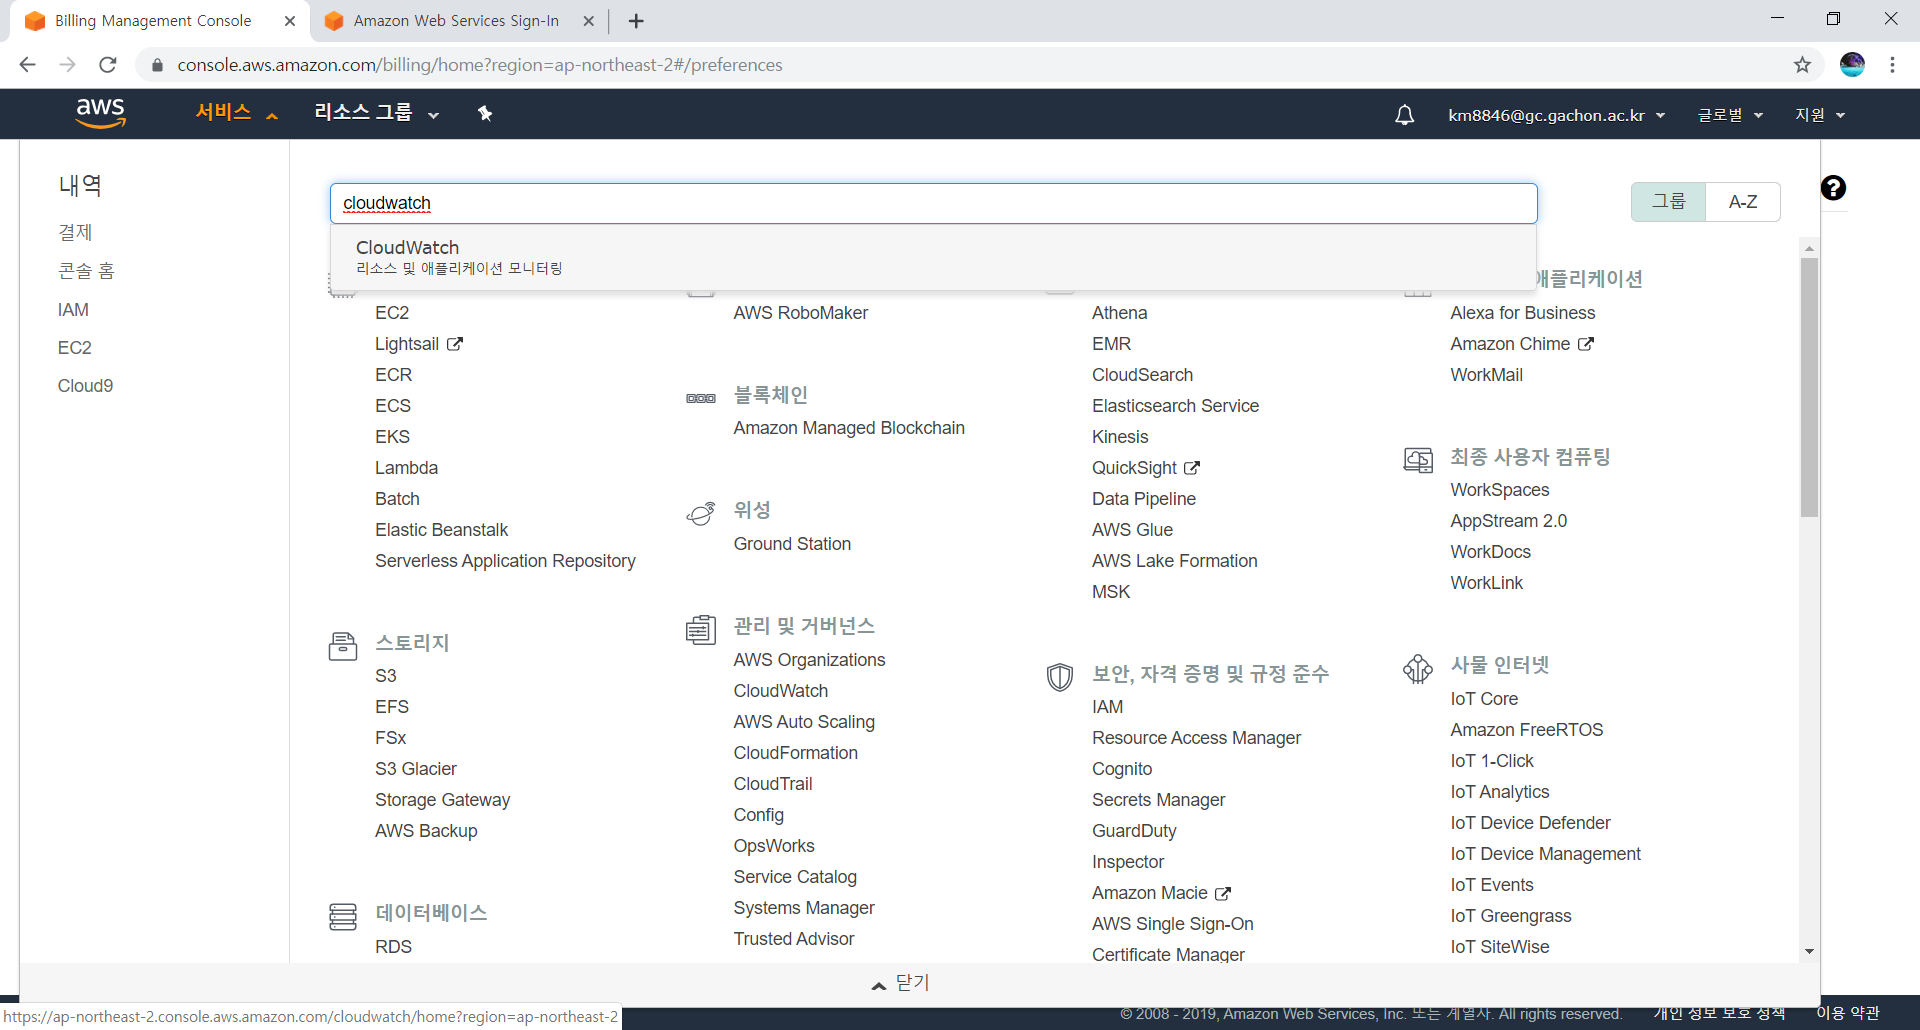Collapse the 서비스 services menu

tap(237, 113)
